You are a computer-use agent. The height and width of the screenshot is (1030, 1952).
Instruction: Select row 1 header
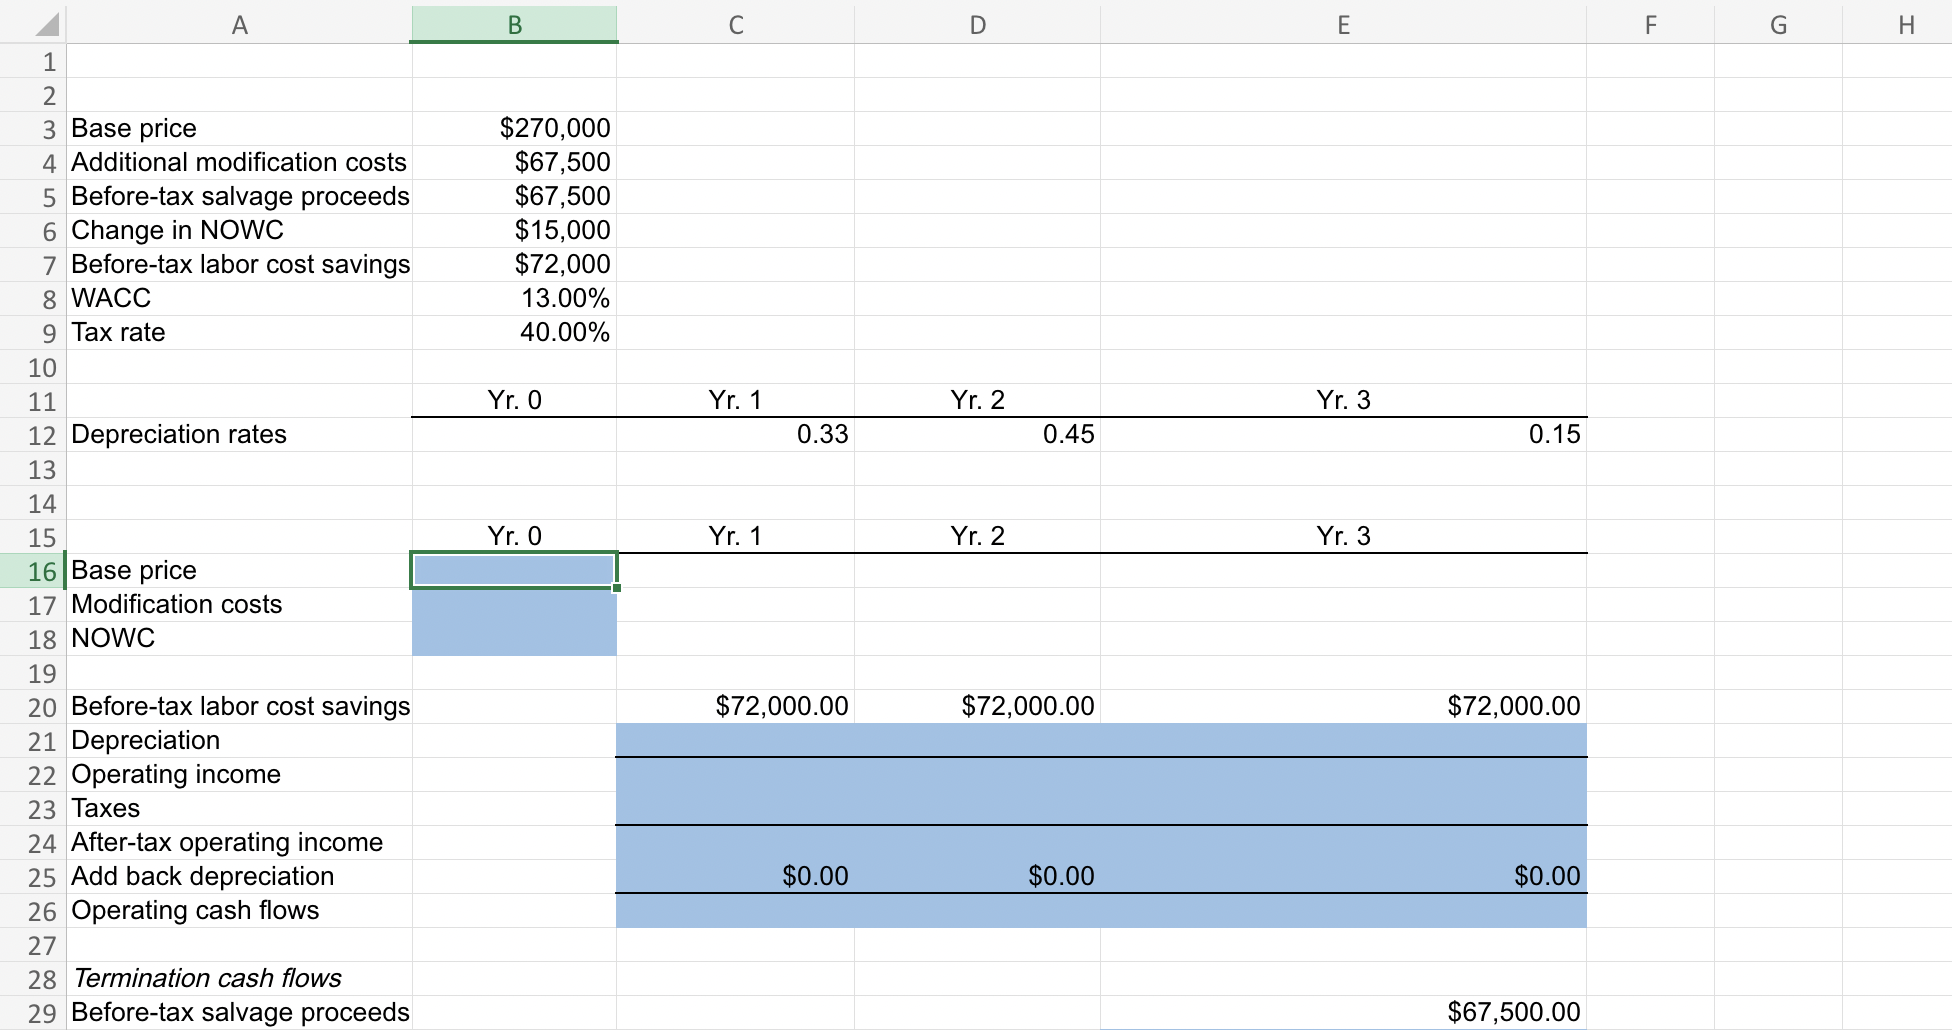coord(33,61)
